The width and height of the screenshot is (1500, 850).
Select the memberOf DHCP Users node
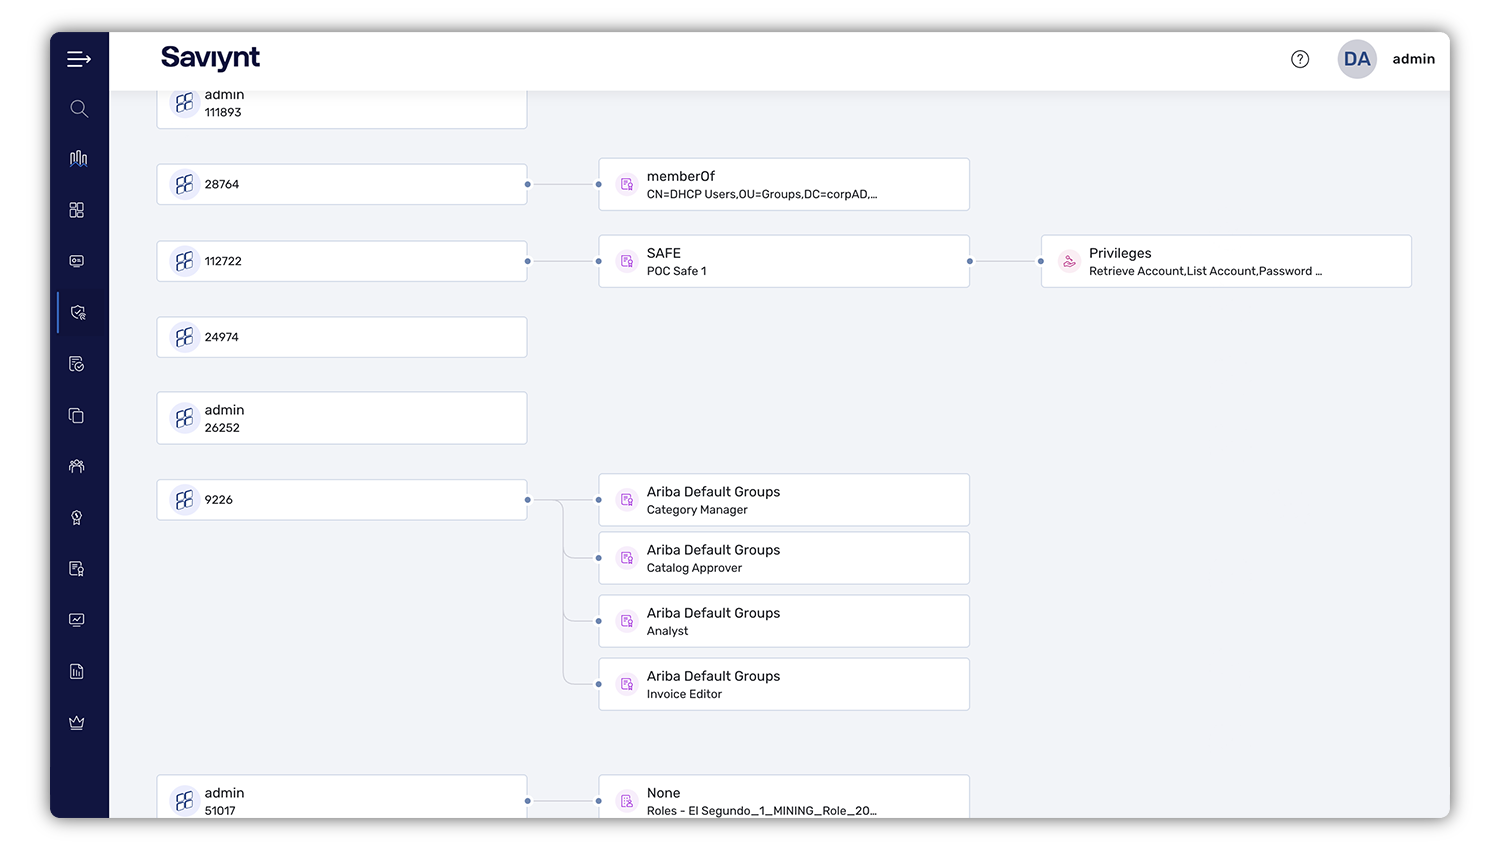coord(783,184)
